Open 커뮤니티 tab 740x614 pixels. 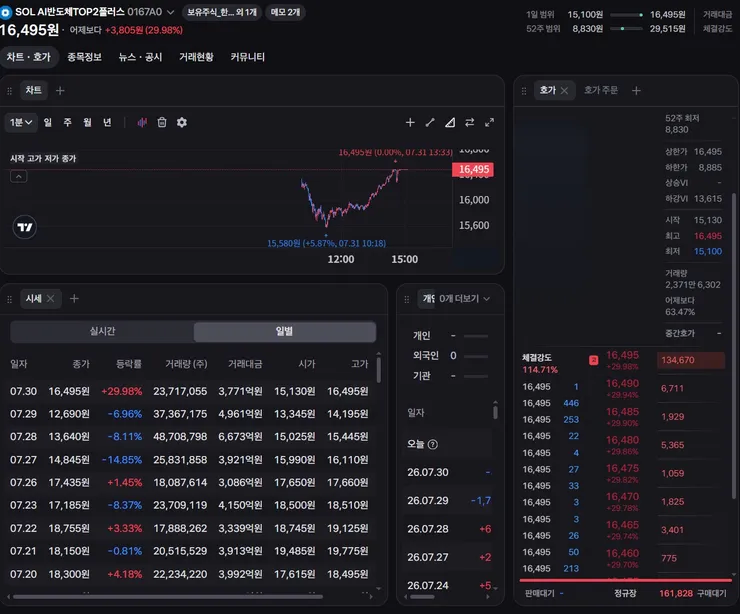point(247,57)
